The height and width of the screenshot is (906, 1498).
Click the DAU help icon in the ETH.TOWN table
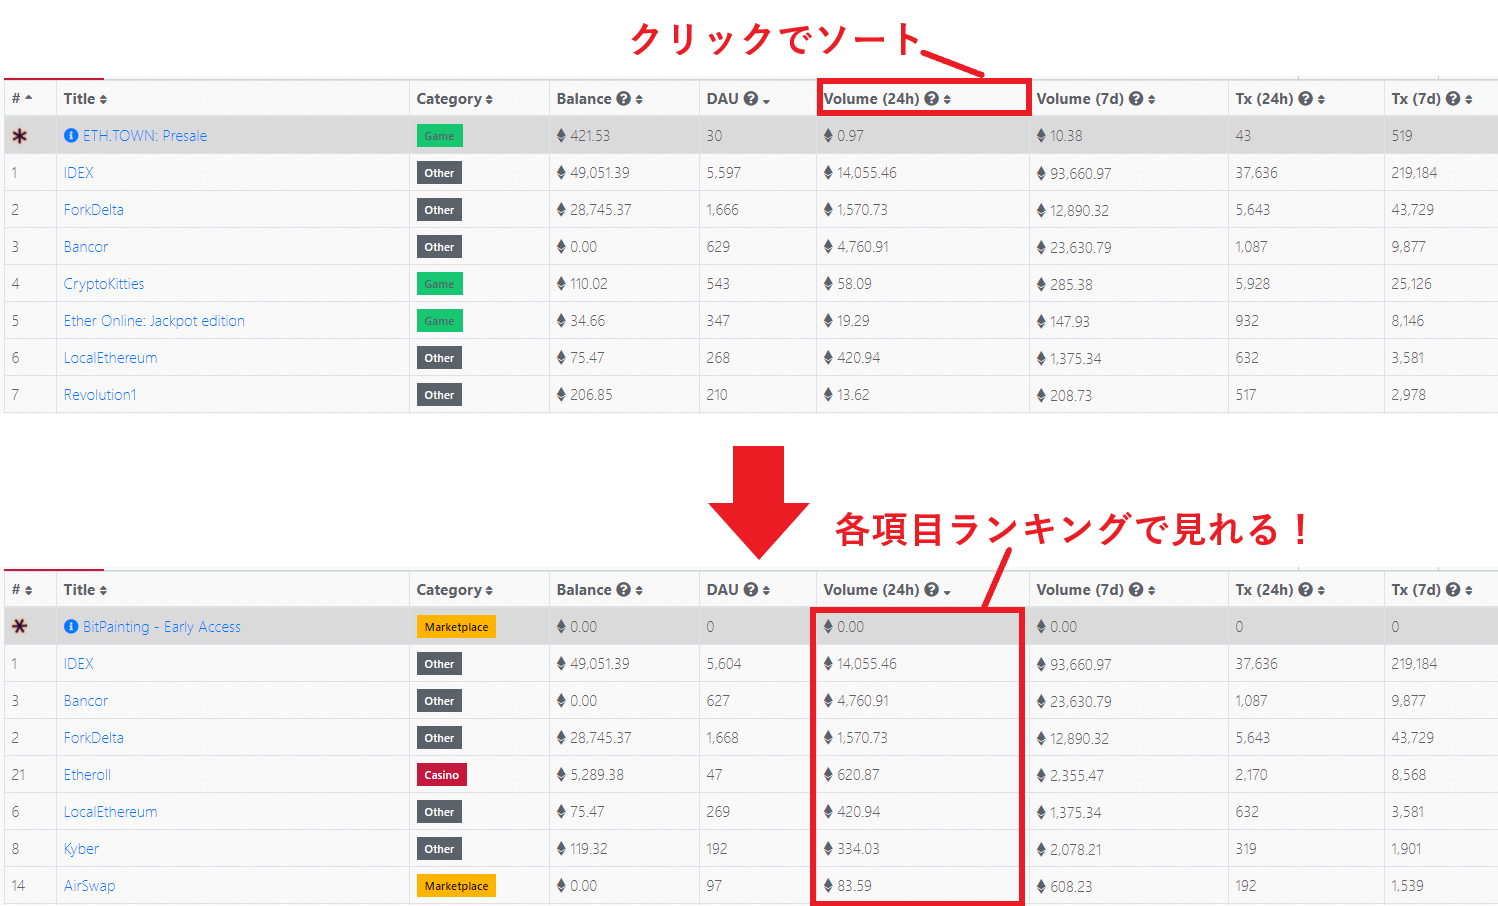(751, 99)
